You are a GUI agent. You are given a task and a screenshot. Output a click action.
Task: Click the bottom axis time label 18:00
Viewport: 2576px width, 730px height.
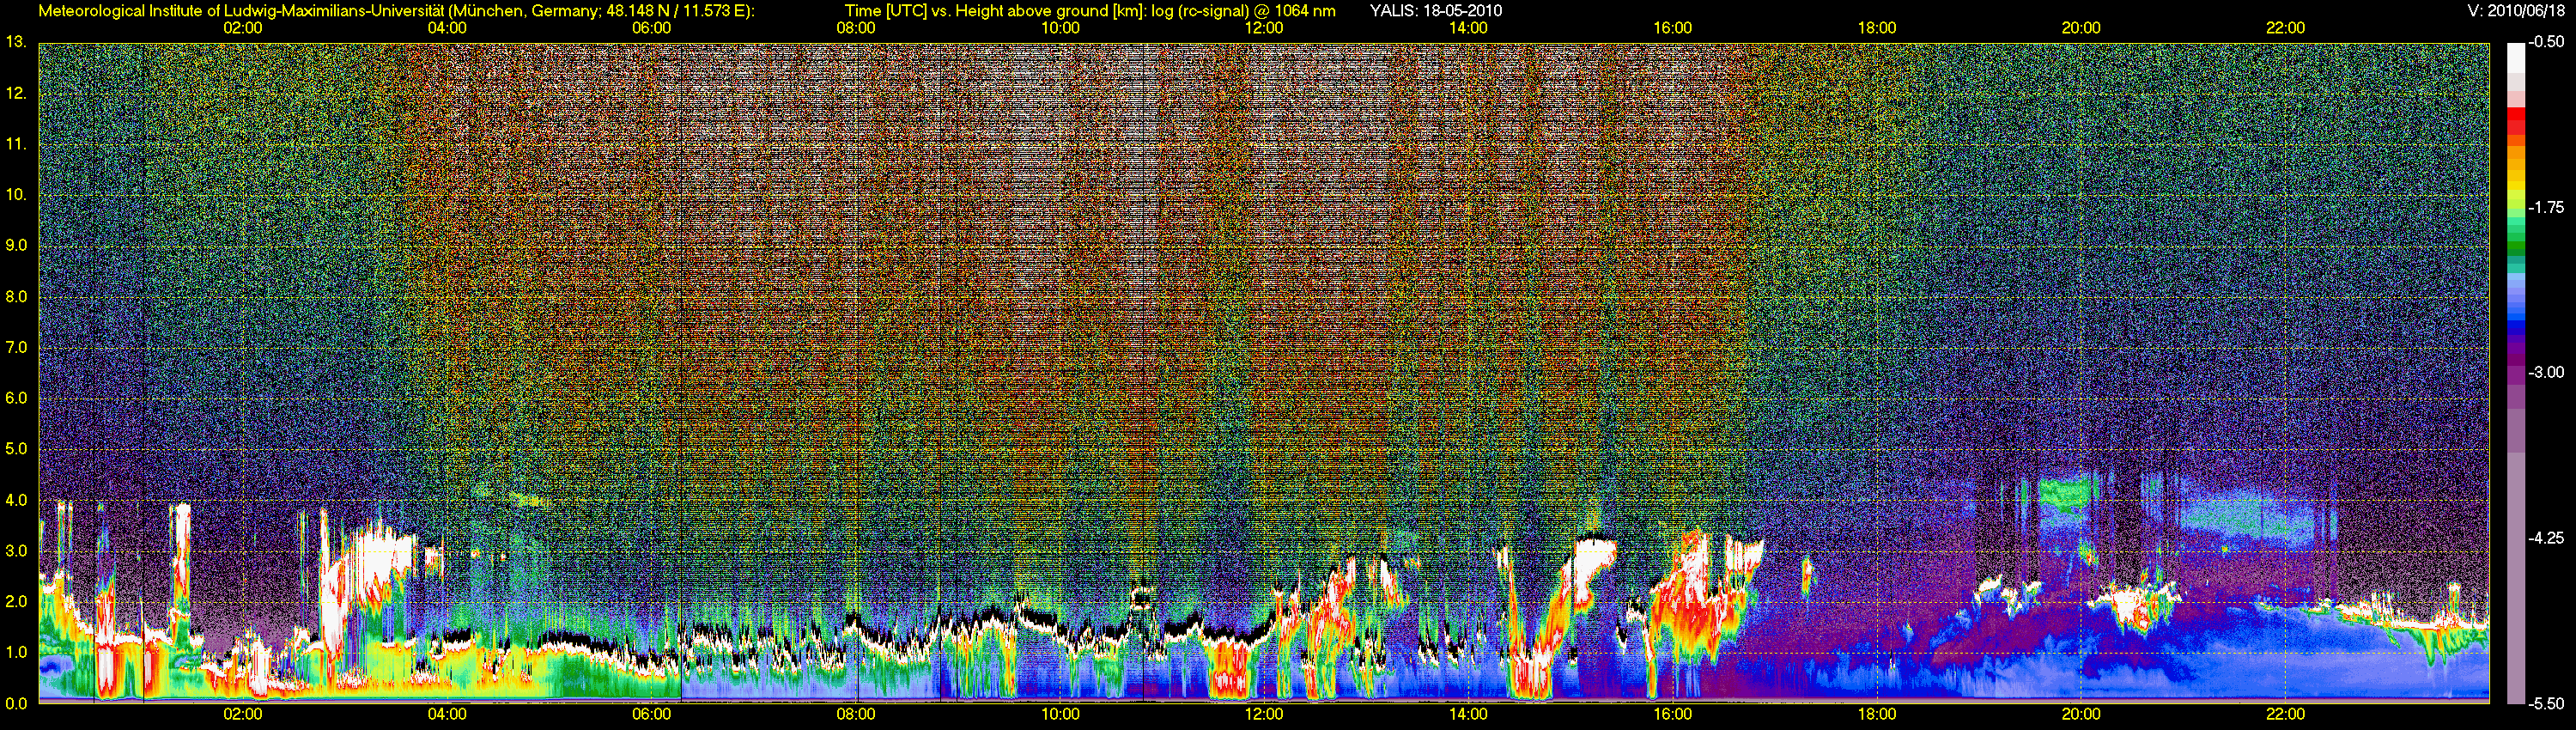pyautogui.click(x=1877, y=715)
